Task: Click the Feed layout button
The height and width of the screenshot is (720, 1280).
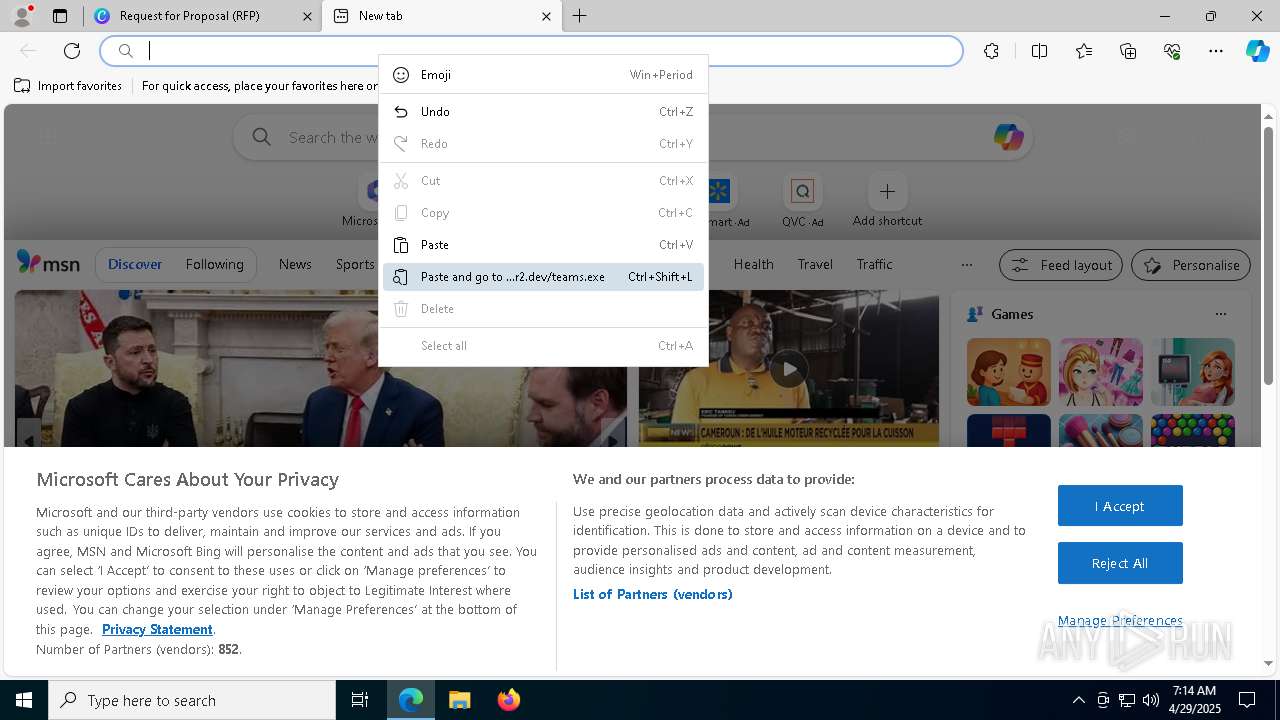Action: 1061,265
